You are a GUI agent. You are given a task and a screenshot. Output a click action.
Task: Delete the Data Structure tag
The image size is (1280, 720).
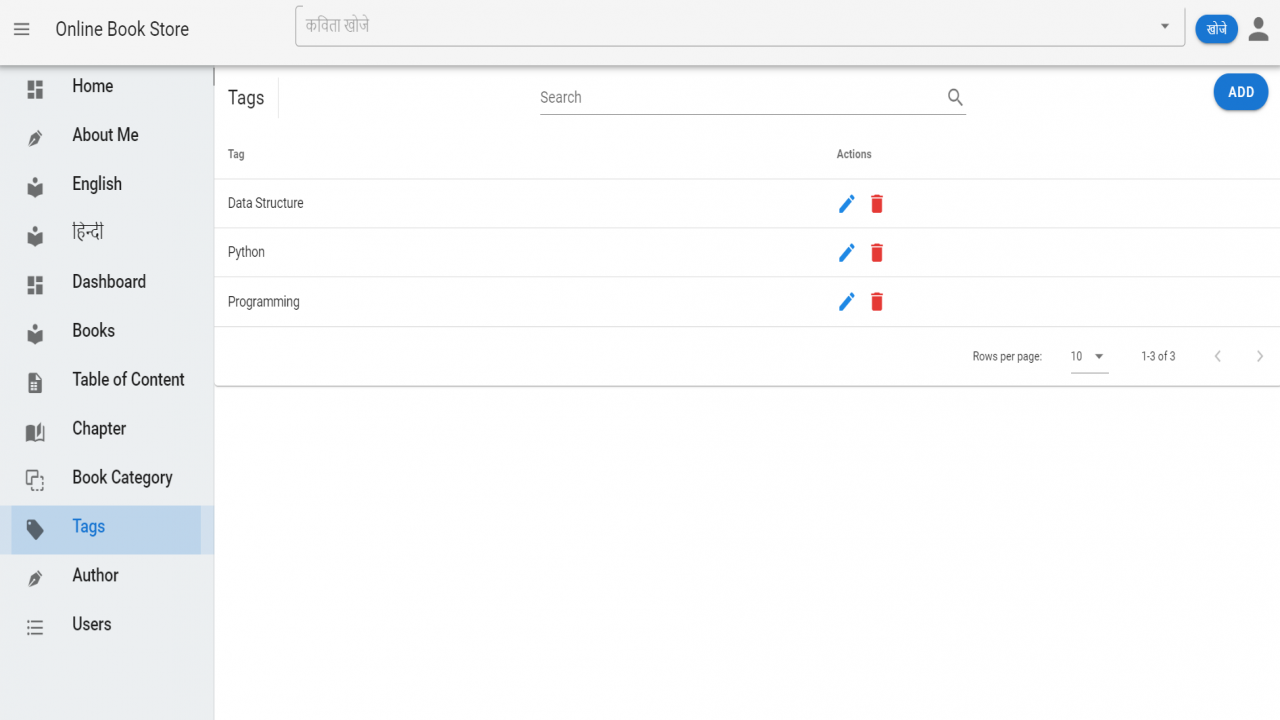click(877, 204)
